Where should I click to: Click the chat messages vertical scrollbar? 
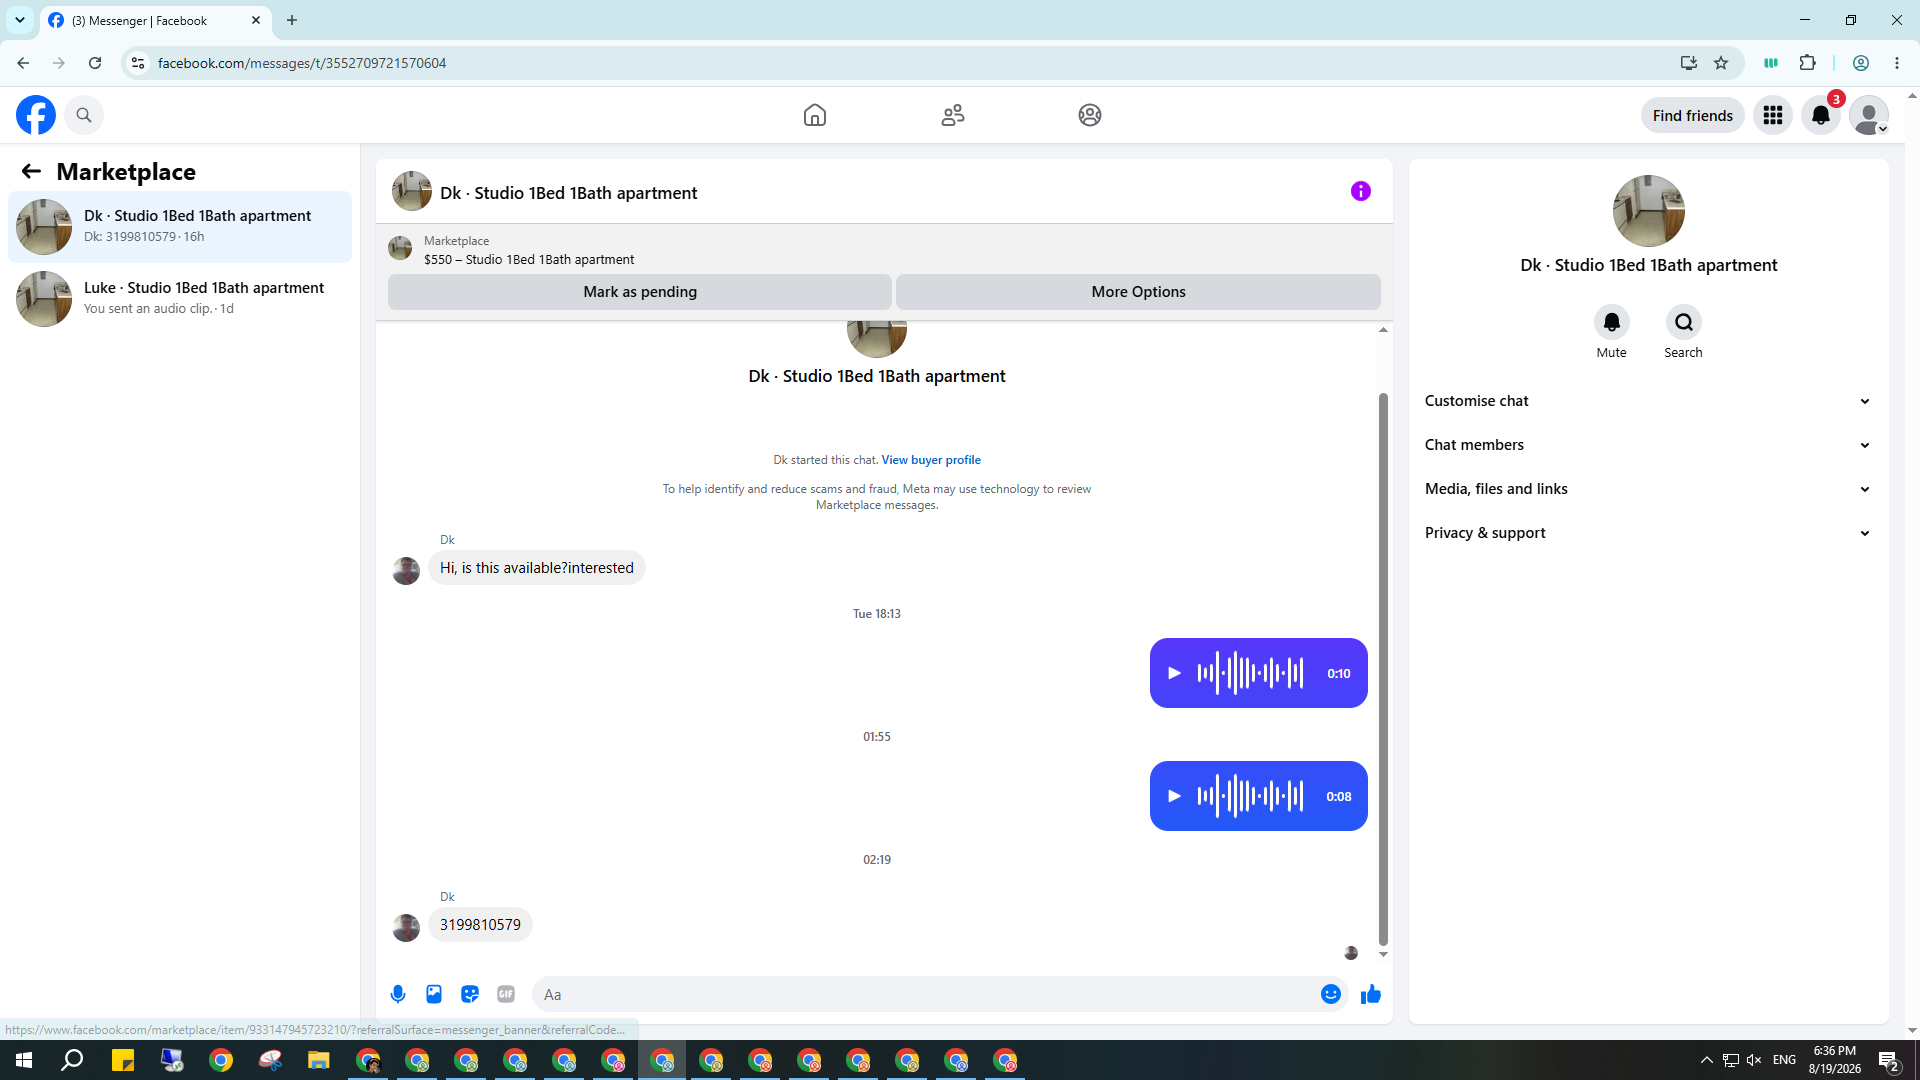click(x=1383, y=668)
